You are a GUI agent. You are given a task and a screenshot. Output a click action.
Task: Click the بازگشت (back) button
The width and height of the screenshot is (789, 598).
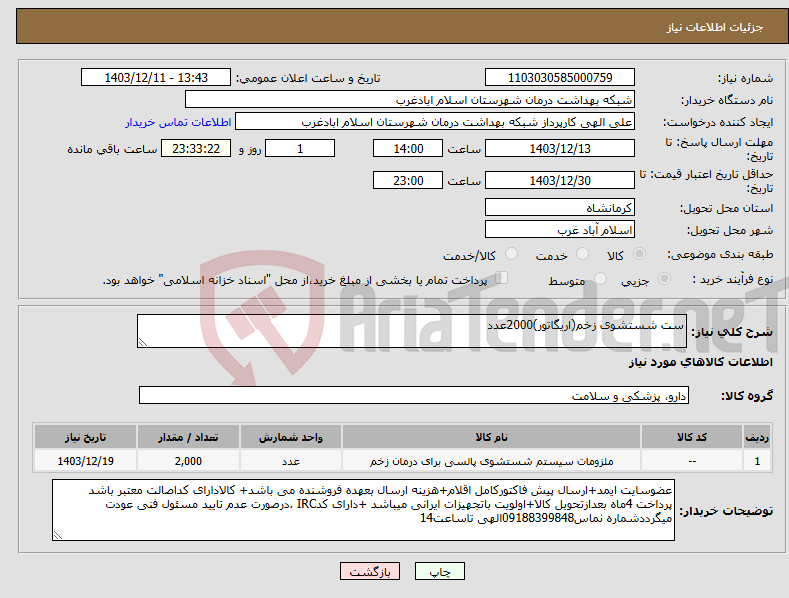(370, 571)
